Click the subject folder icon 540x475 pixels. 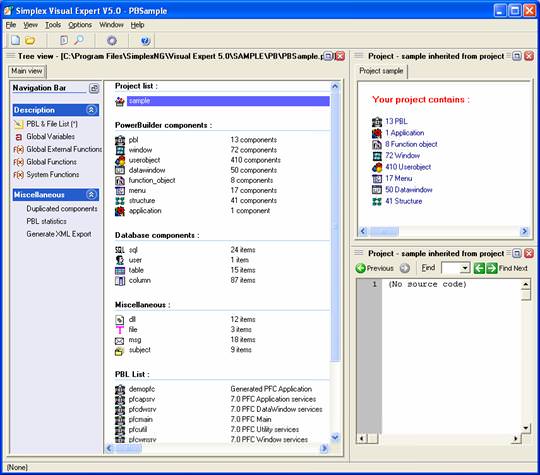point(120,351)
